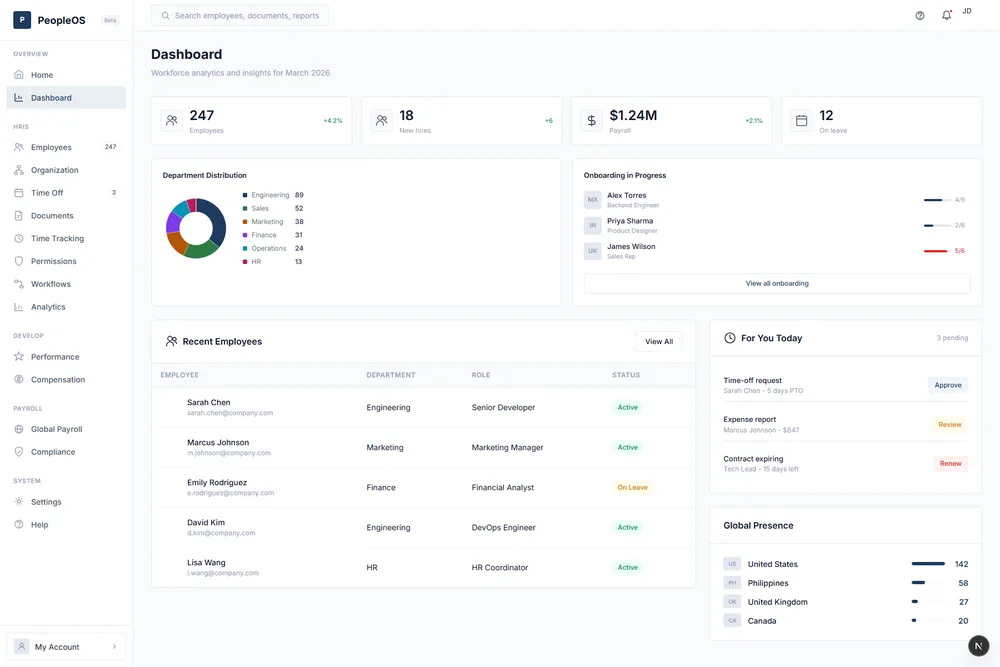
Task: Approve Sarah Chen's time-off request
Action: [x=948, y=385]
